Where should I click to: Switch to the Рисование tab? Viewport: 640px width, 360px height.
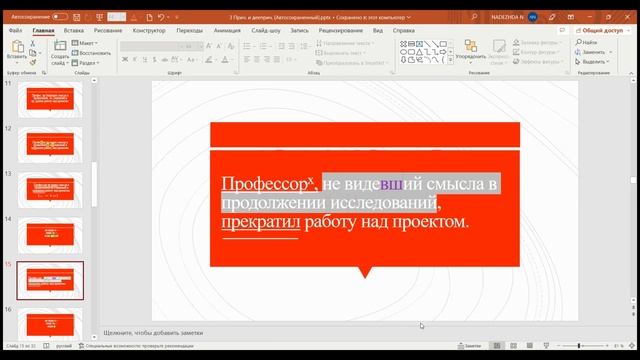pyautogui.click(x=108, y=31)
